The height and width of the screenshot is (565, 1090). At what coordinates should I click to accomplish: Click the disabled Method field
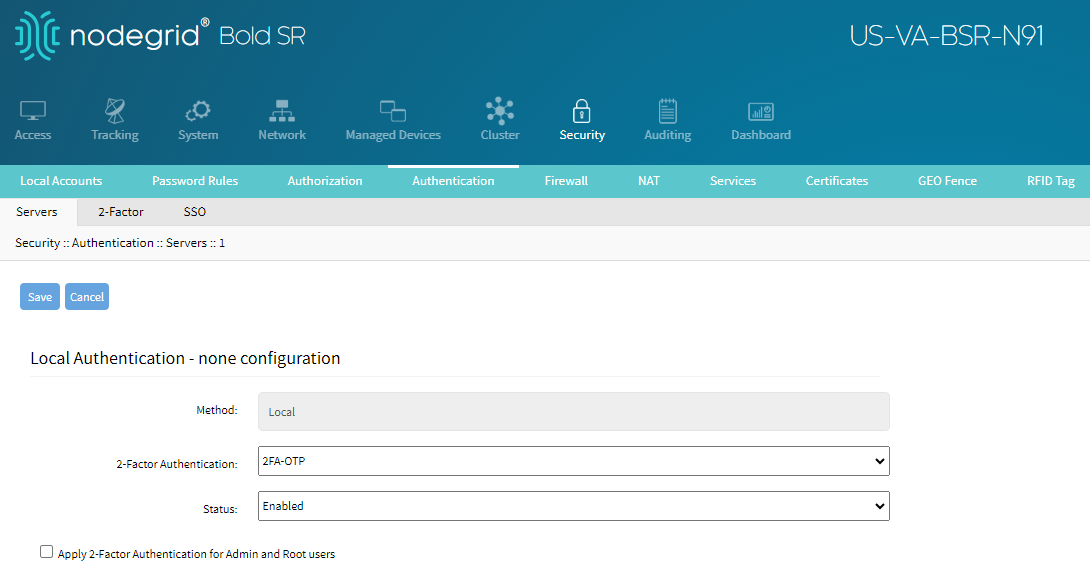coord(573,411)
